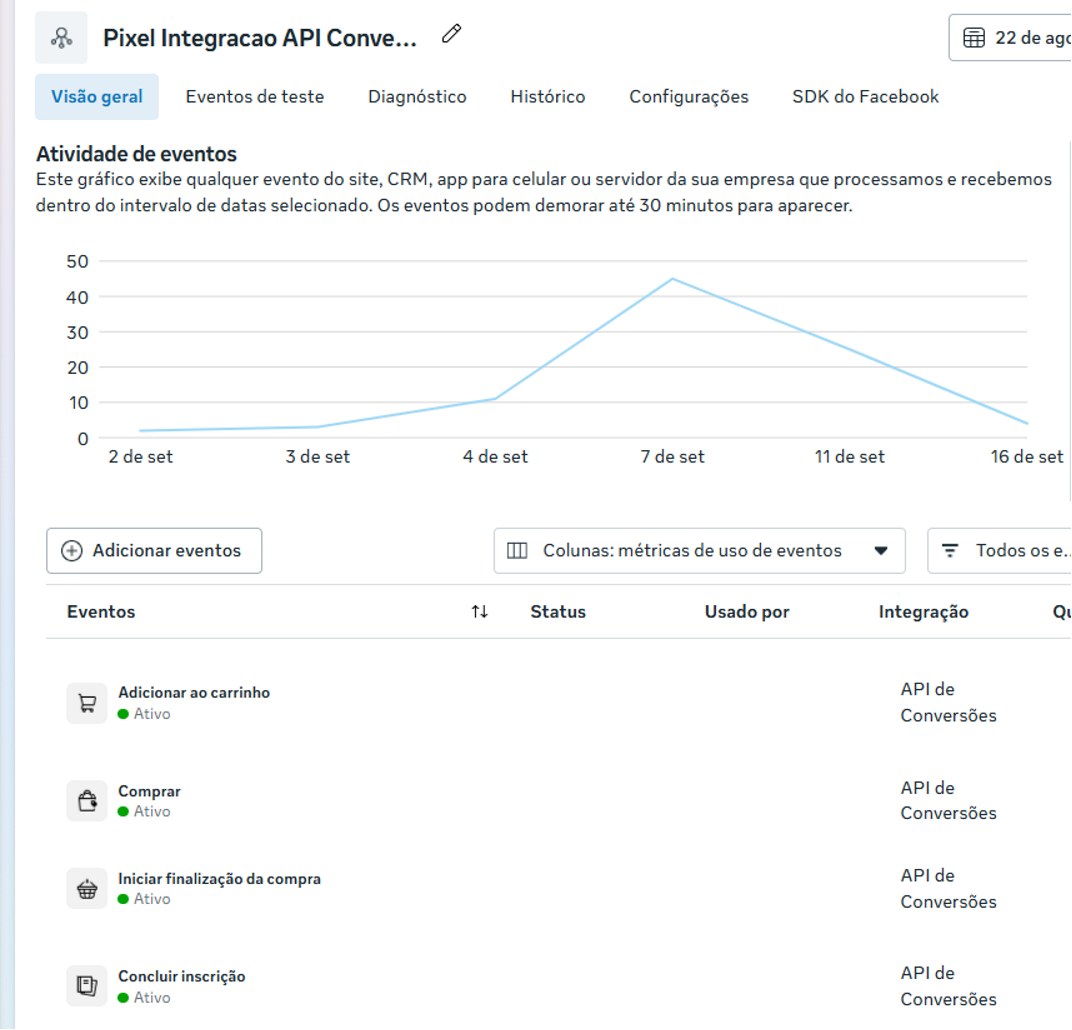Image resolution: width=1072 pixels, height=1030 pixels.
Task: Click the Eventos column header
Action: [x=101, y=611]
